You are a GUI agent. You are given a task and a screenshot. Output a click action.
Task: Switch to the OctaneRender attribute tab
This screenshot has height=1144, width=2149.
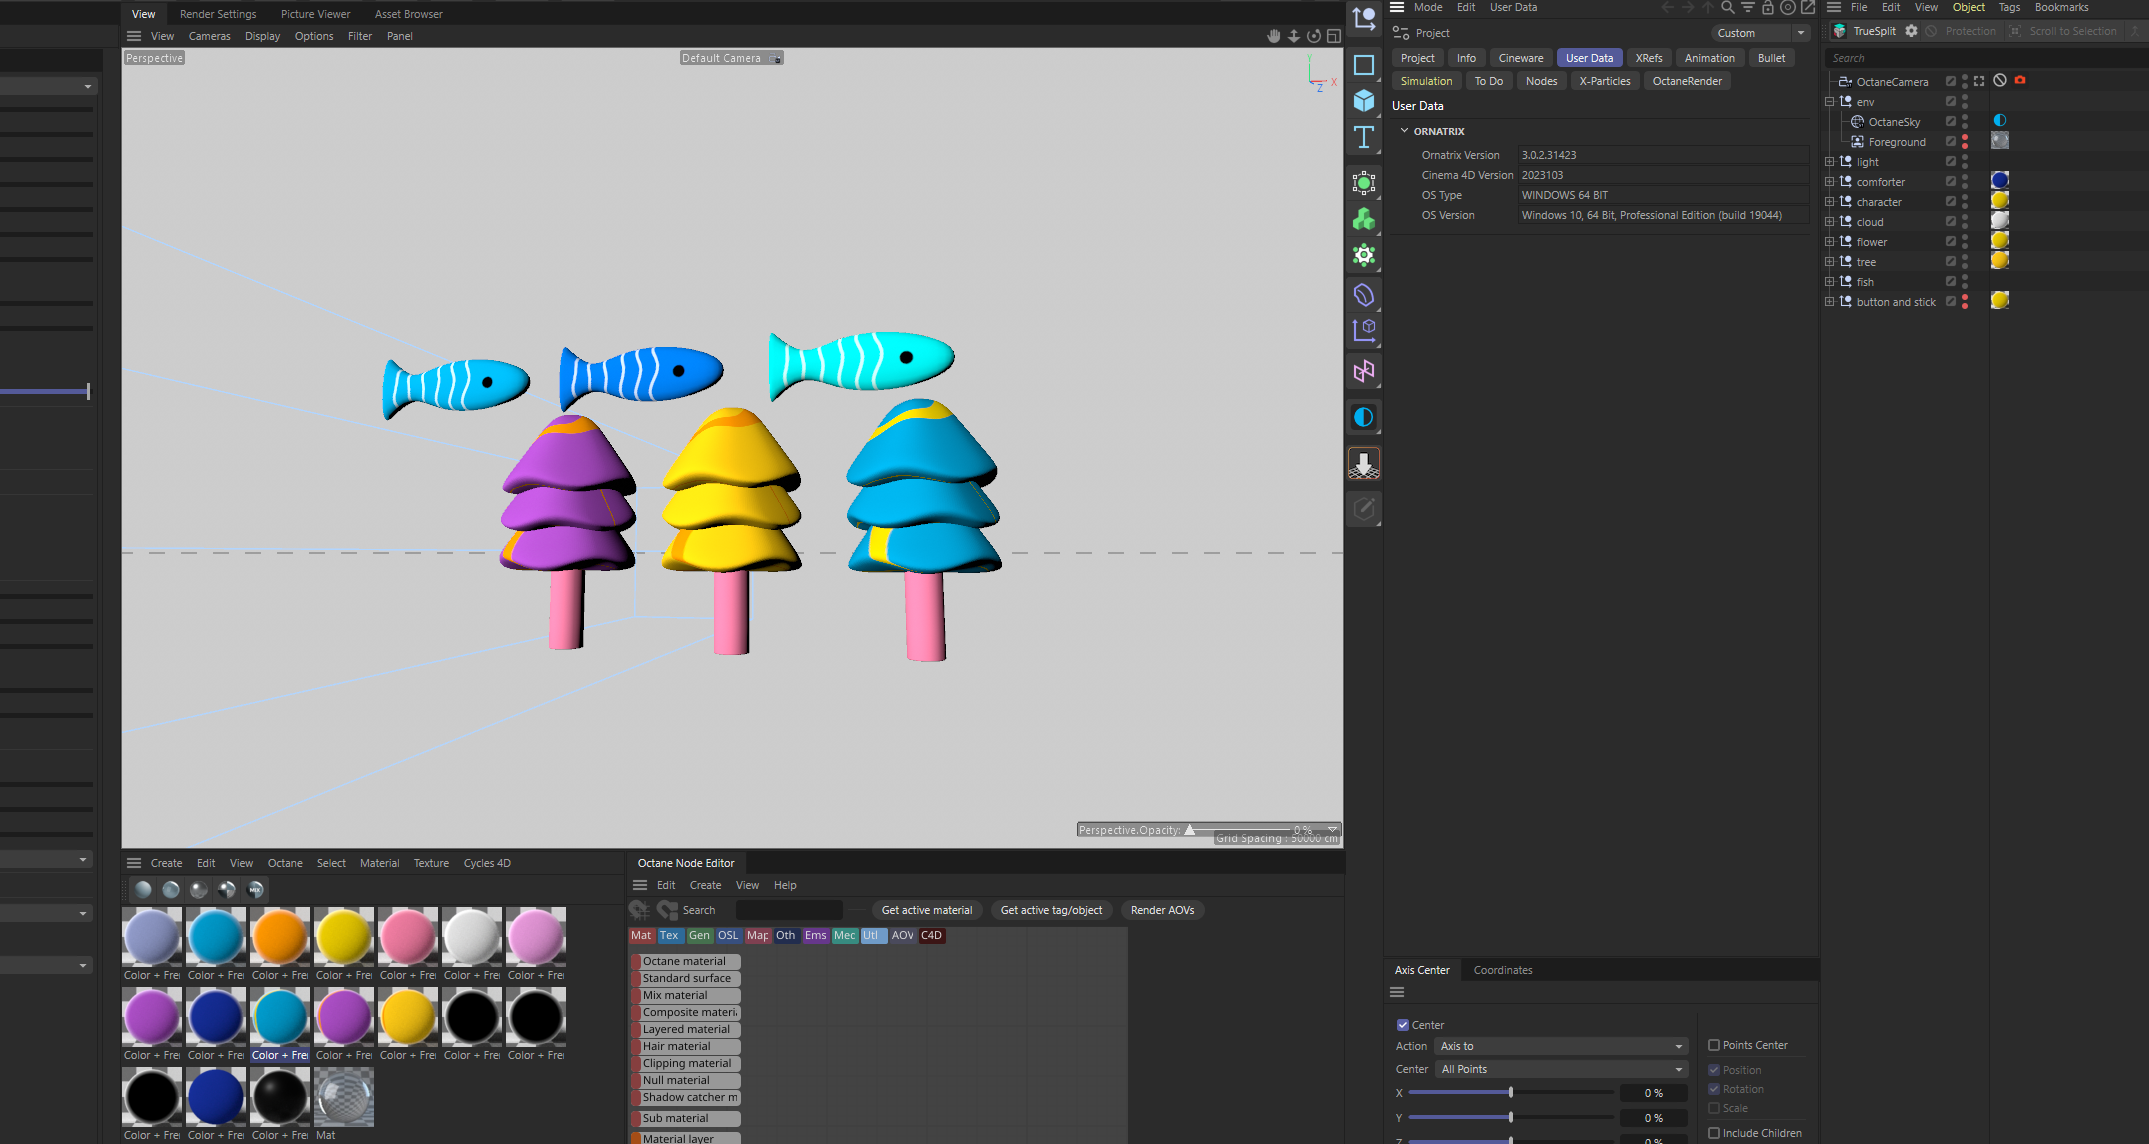click(1686, 81)
